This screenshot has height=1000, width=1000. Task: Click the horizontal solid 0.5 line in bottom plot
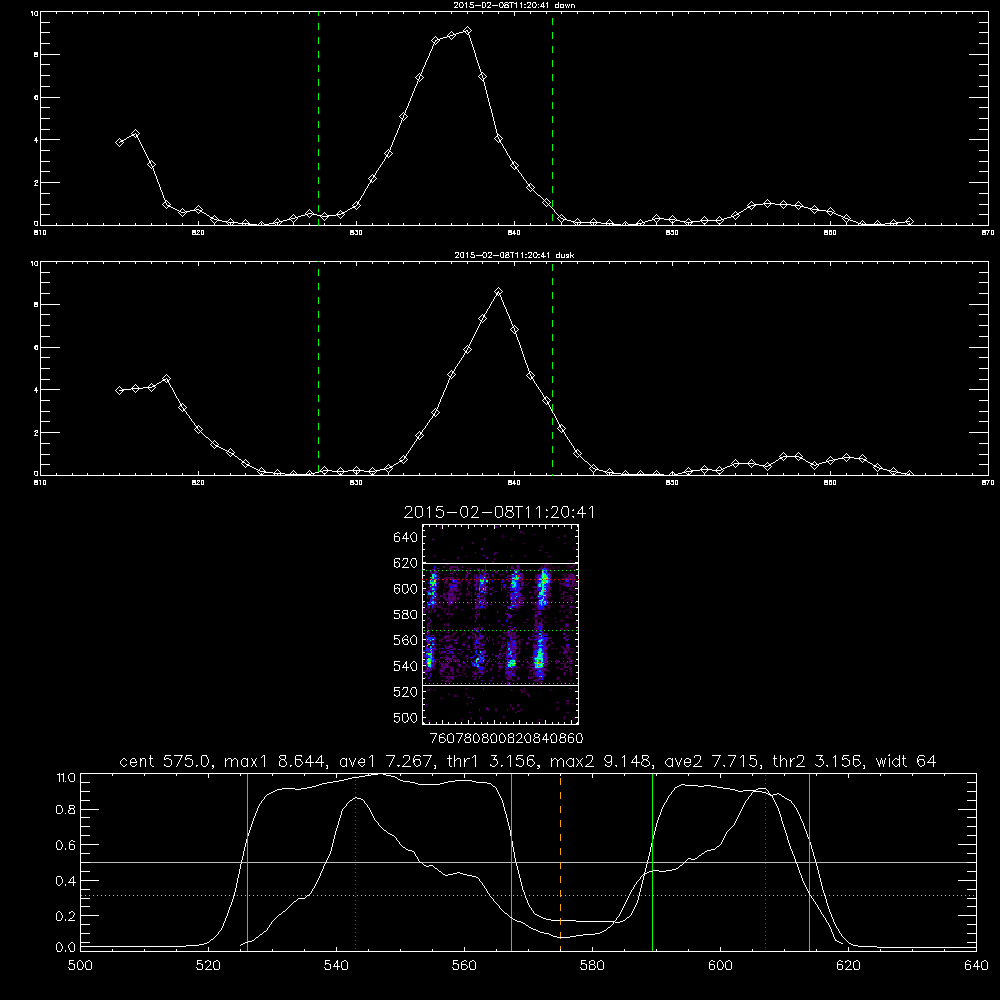pos(528,862)
